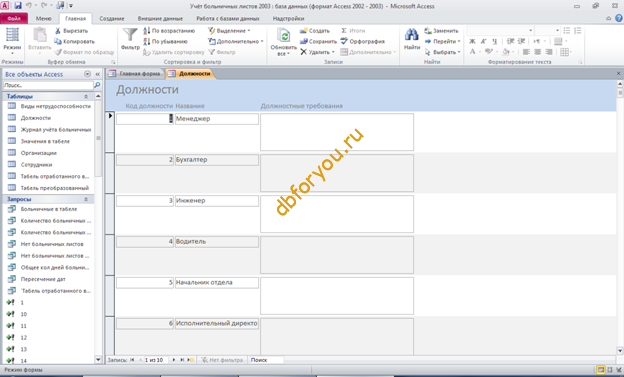Open the font size combo box
This screenshot has width=624, height=377.
pos(547,31)
